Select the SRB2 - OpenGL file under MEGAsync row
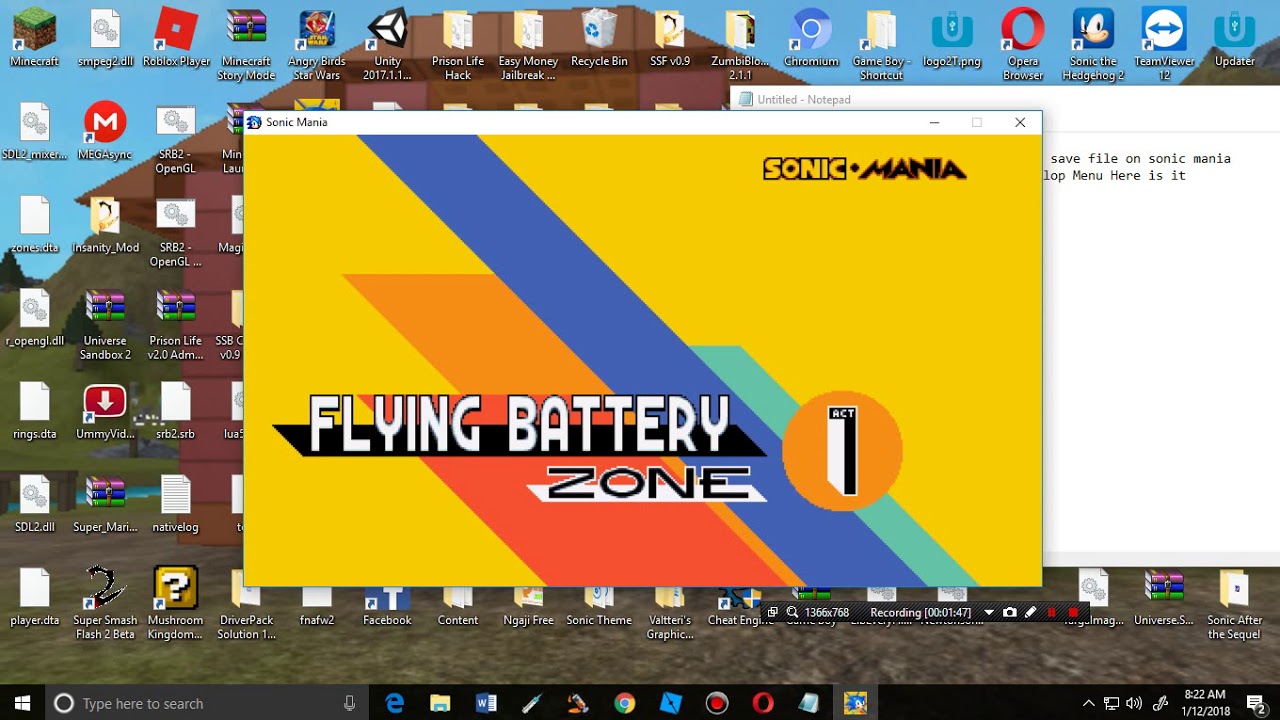This screenshot has width=1280, height=720. tap(176, 139)
